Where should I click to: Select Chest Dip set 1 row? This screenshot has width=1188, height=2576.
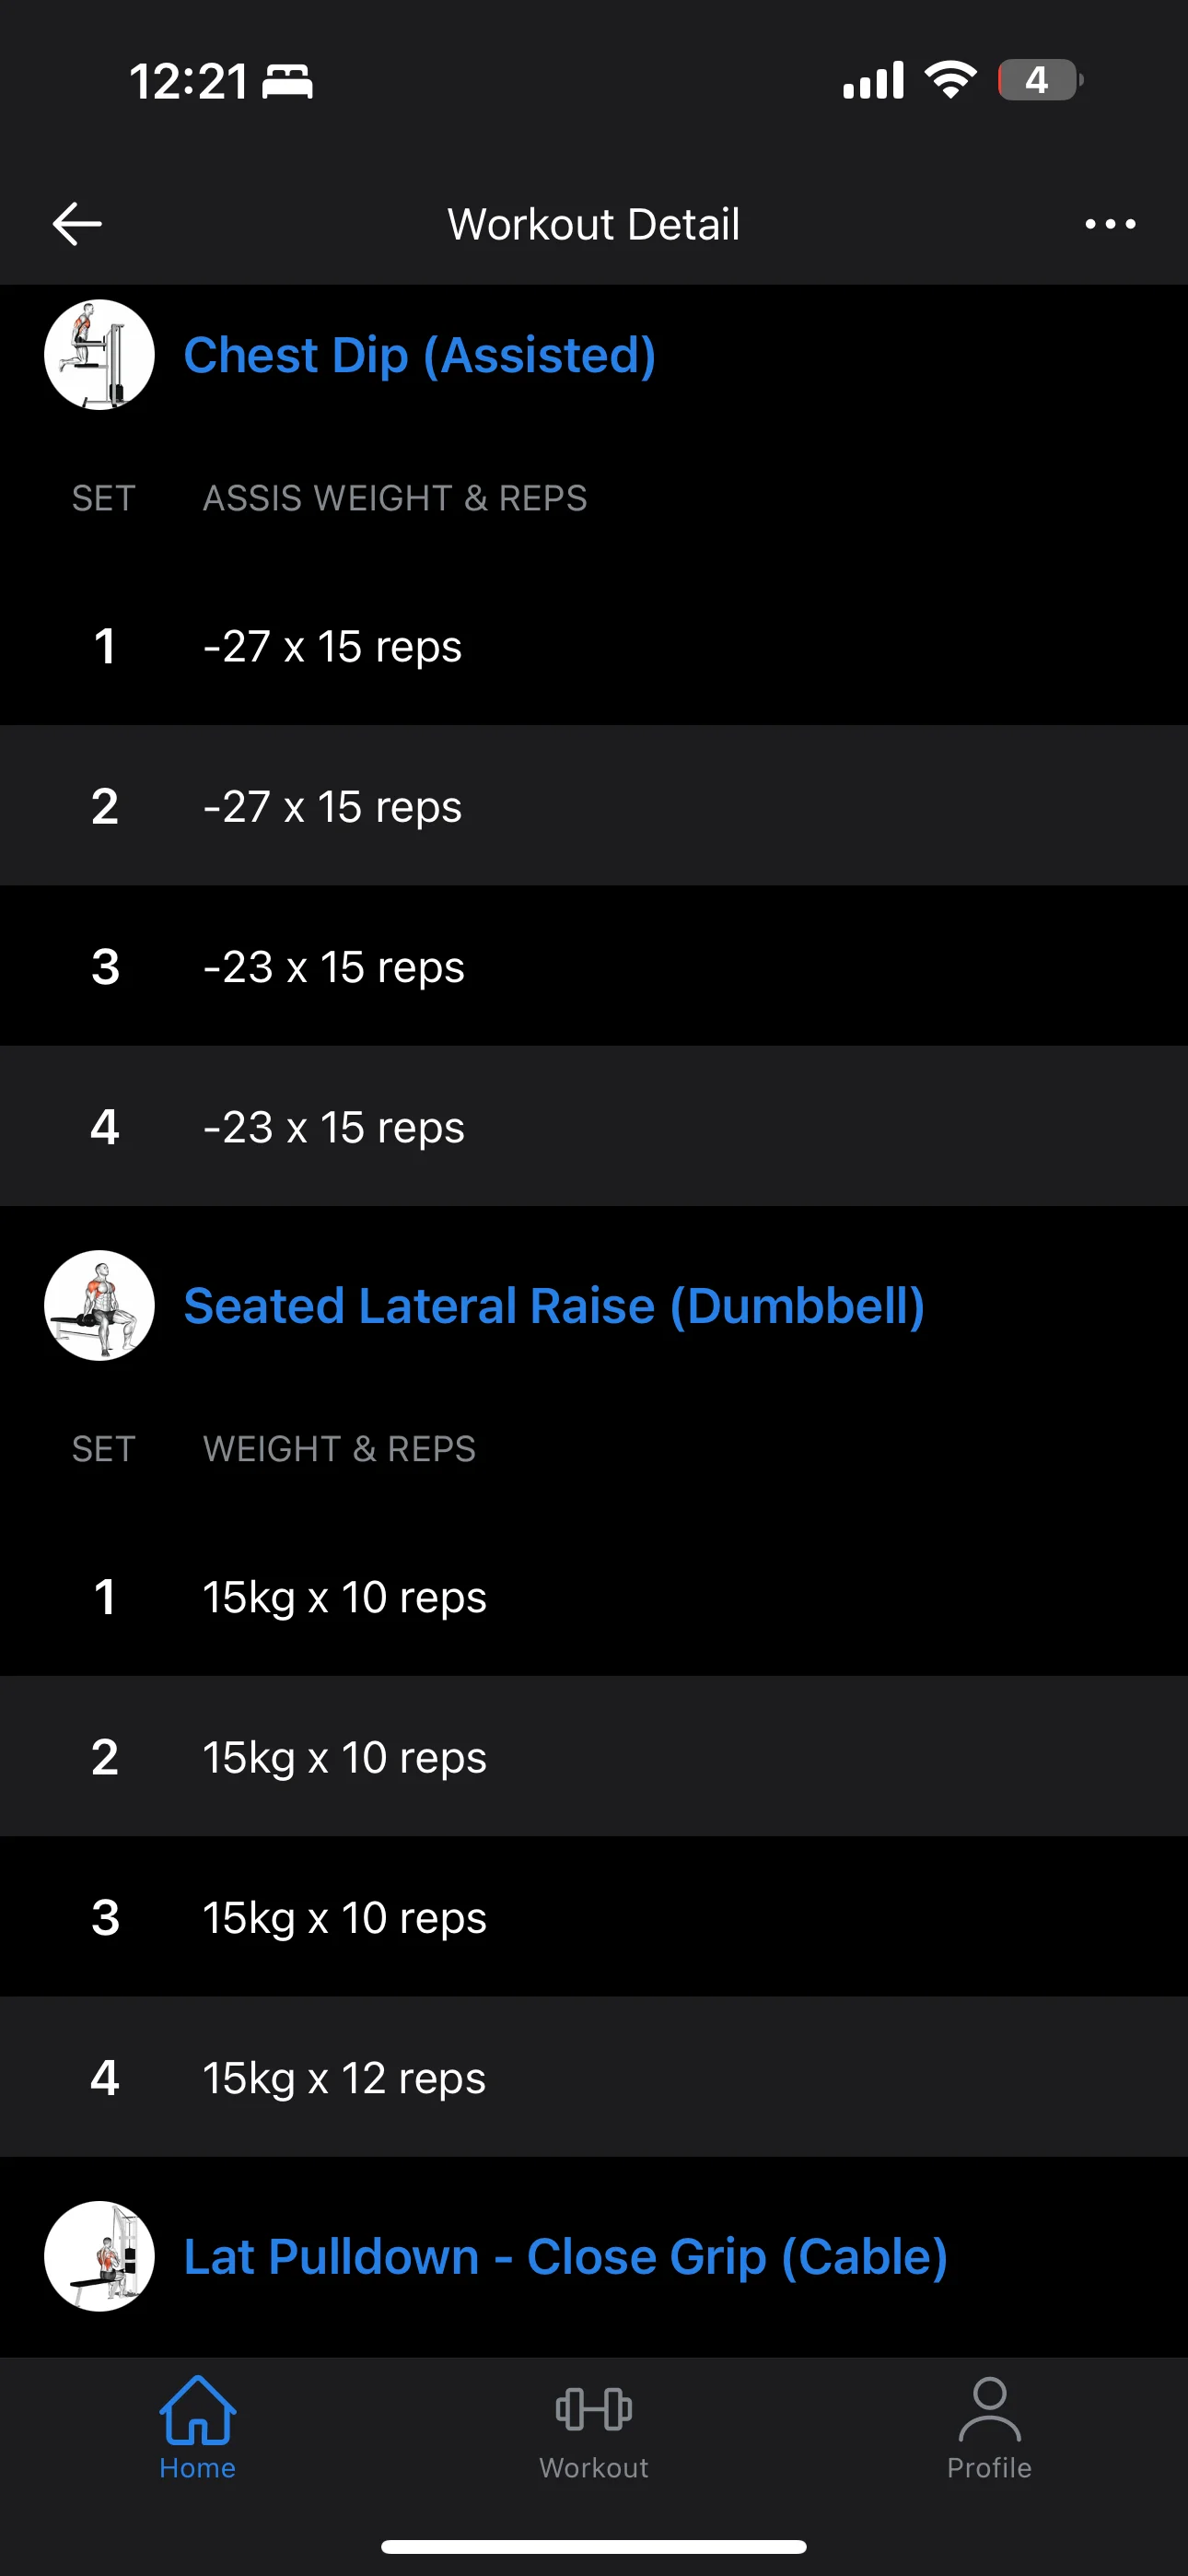click(x=594, y=646)
